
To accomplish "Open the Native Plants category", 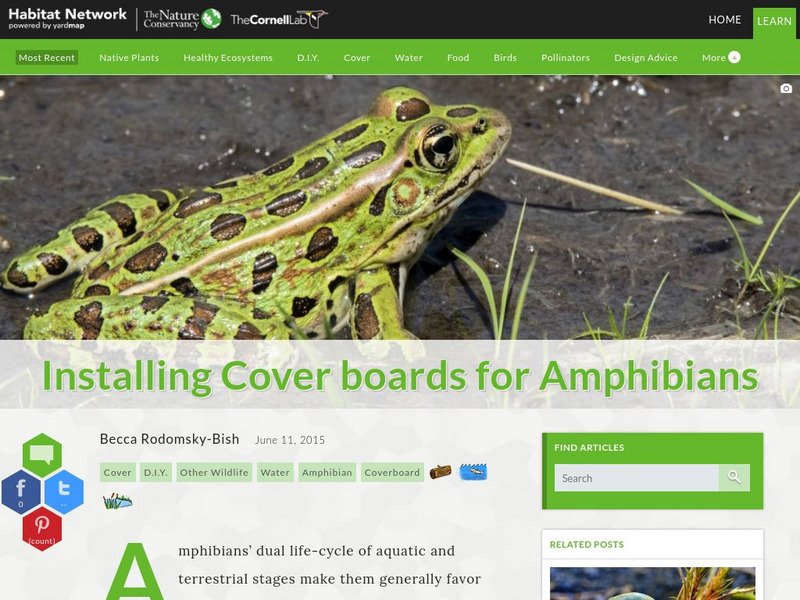I will (x=129, y=58).
